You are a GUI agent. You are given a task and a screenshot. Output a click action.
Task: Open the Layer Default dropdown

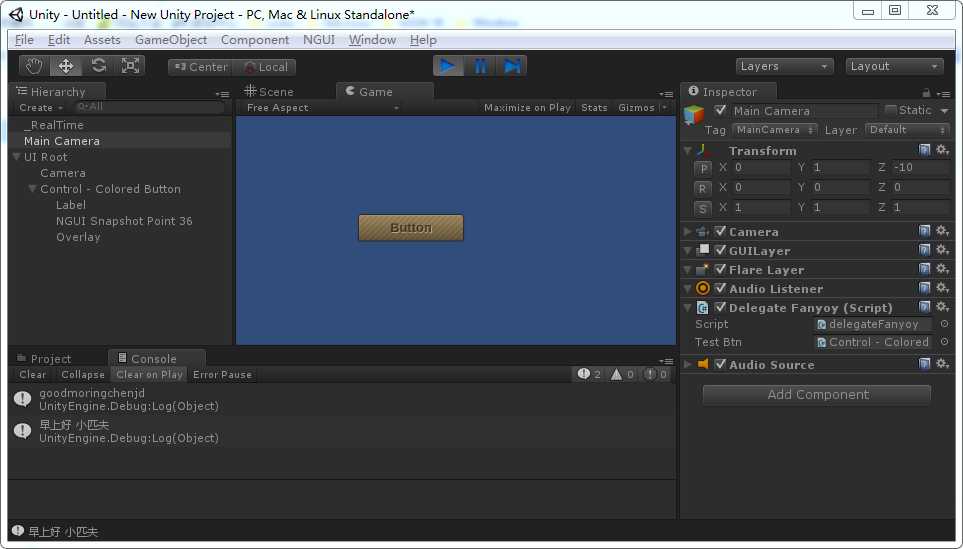(x=906, y=130)
